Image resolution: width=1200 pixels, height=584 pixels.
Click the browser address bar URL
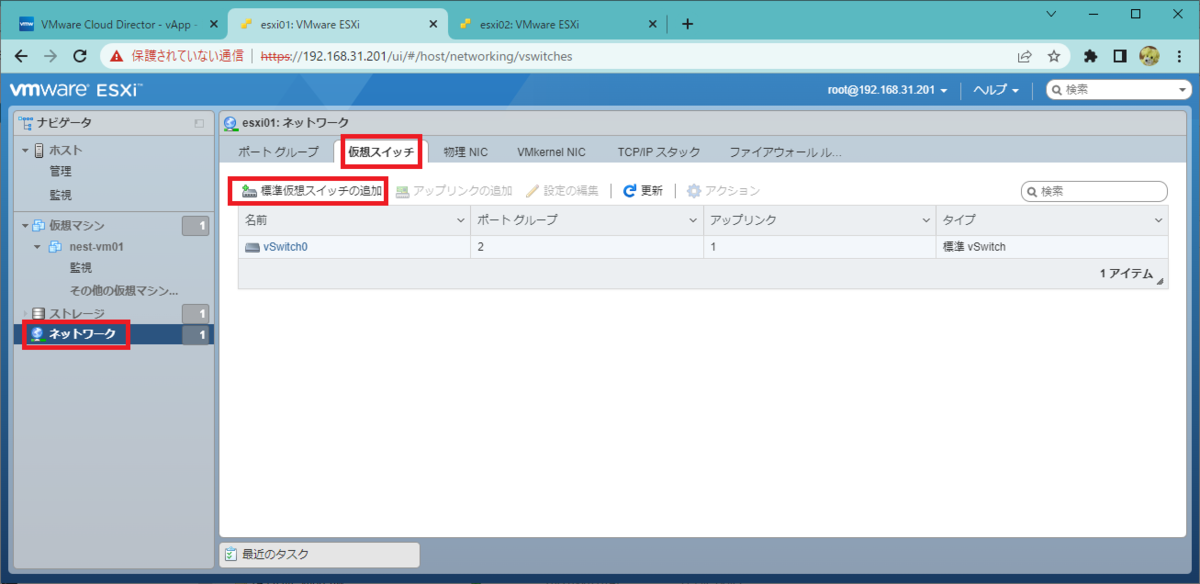(416, 56)
